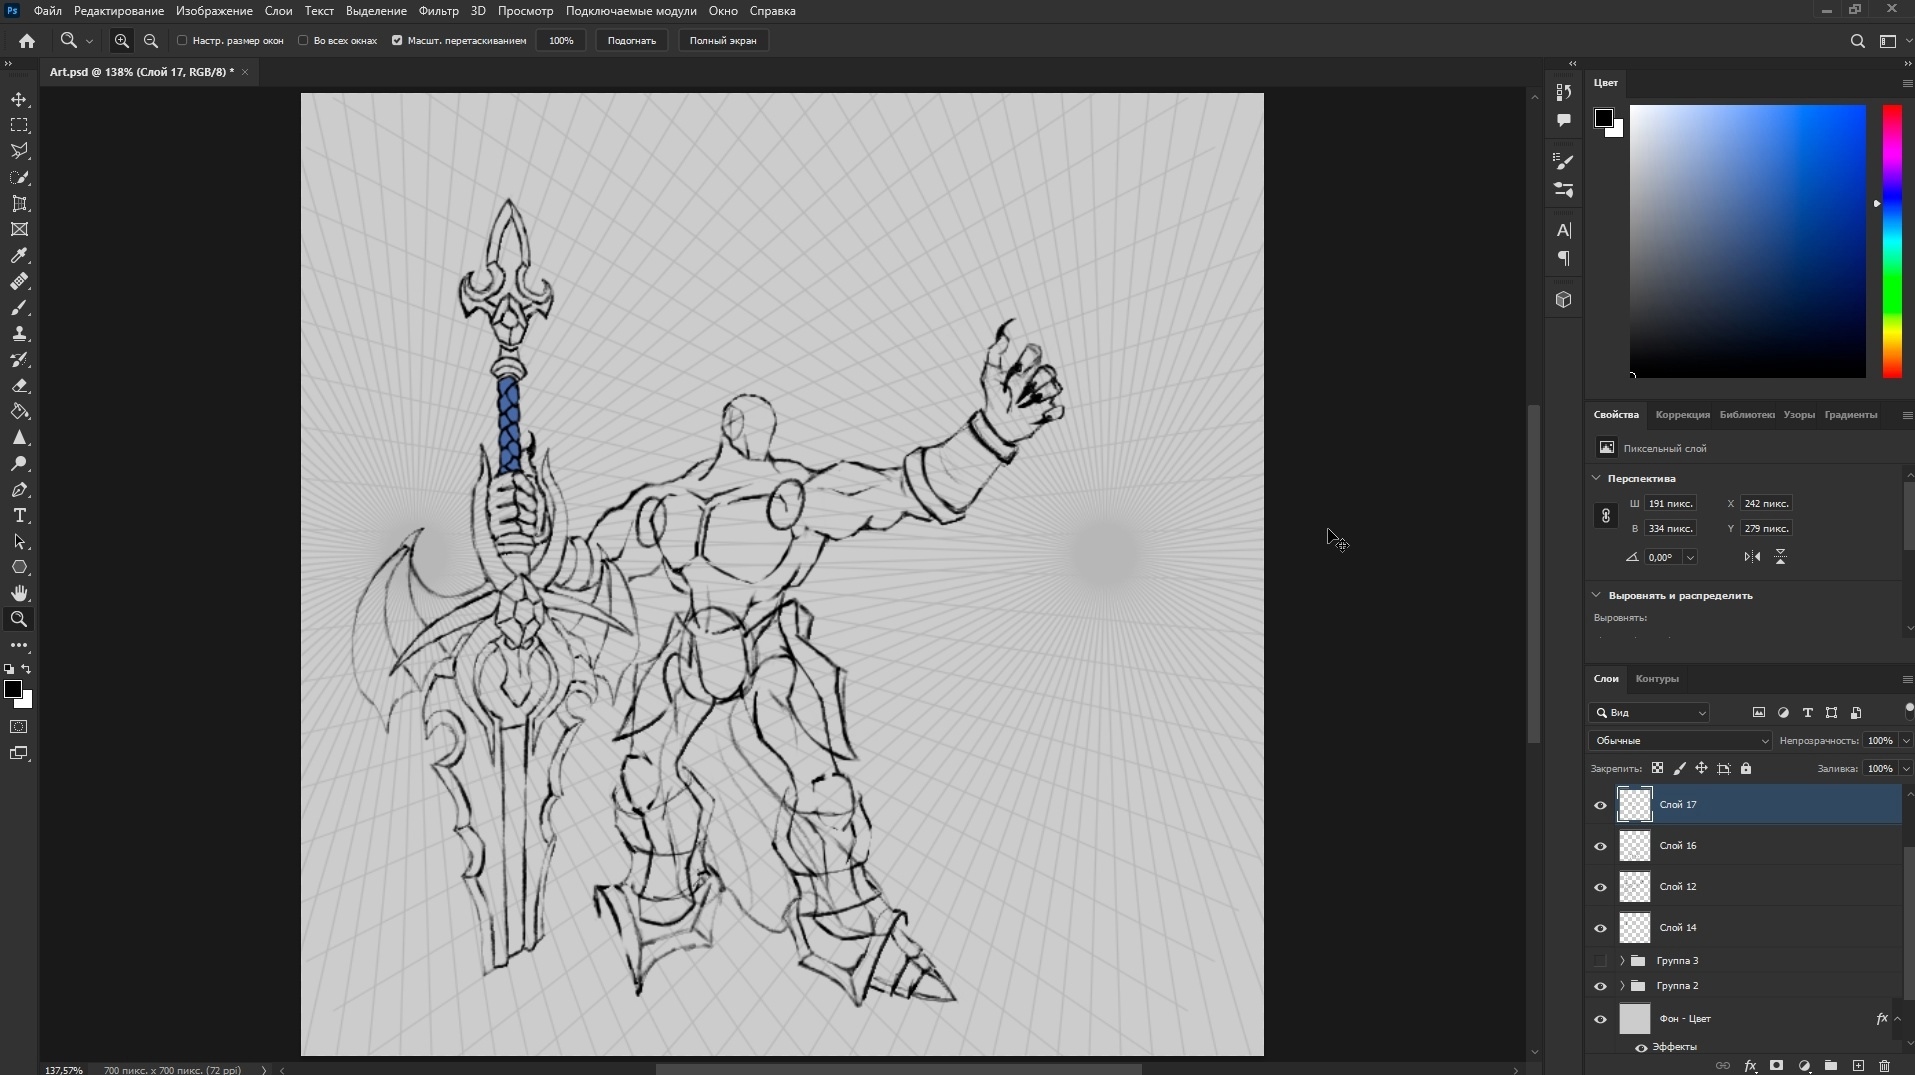
Task: Open the Character panel icon
Action: point(1564,230)
